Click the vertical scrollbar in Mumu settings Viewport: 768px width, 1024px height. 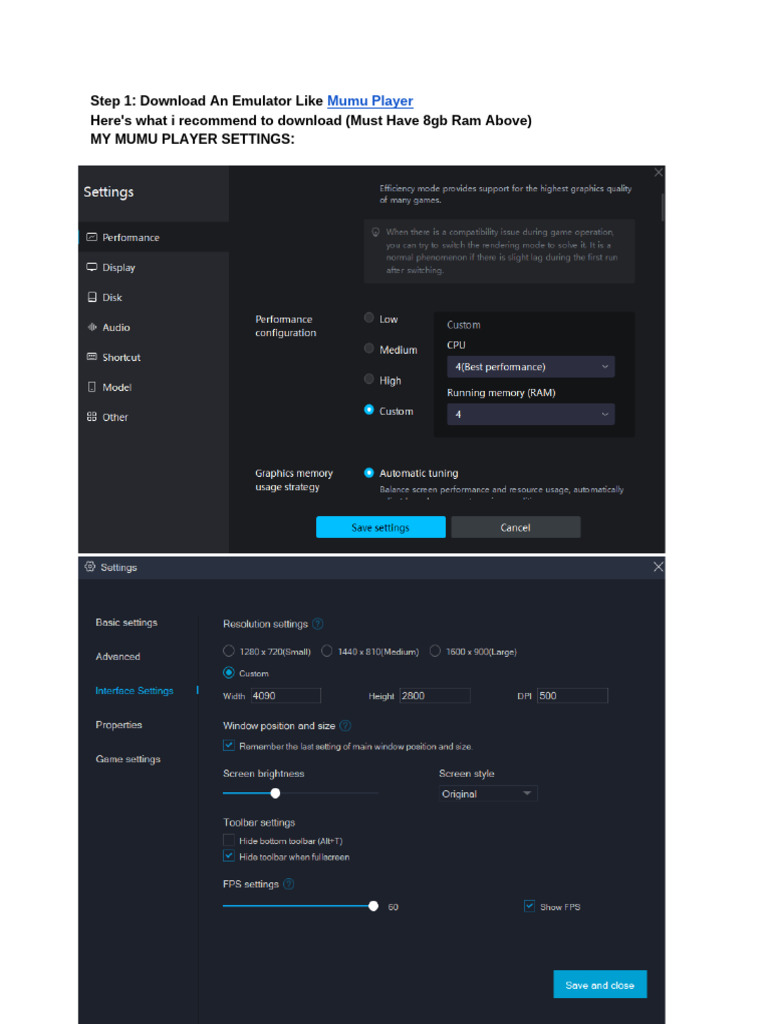pos(662,208)
